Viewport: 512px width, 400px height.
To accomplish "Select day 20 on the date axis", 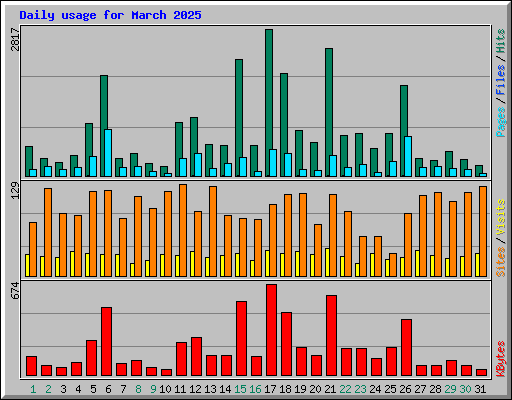I will coord(315,389).
